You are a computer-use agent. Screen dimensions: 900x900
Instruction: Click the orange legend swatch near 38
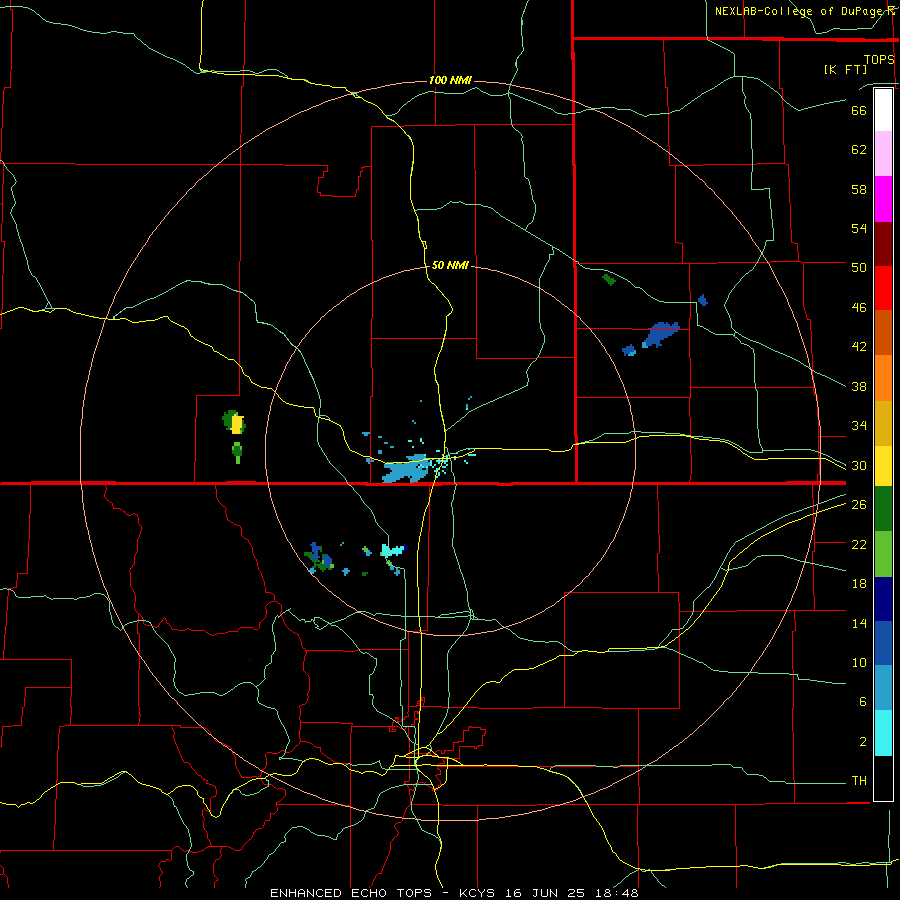pos(883,378)
